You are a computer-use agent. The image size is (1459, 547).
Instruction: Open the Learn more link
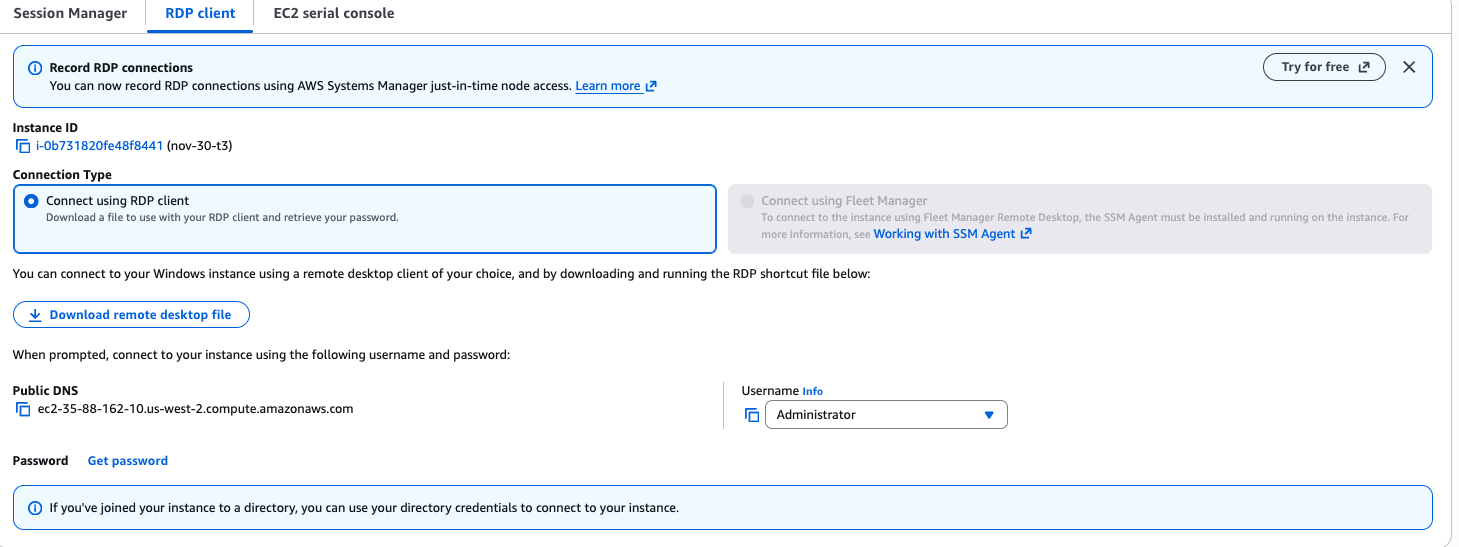[616, 86]
